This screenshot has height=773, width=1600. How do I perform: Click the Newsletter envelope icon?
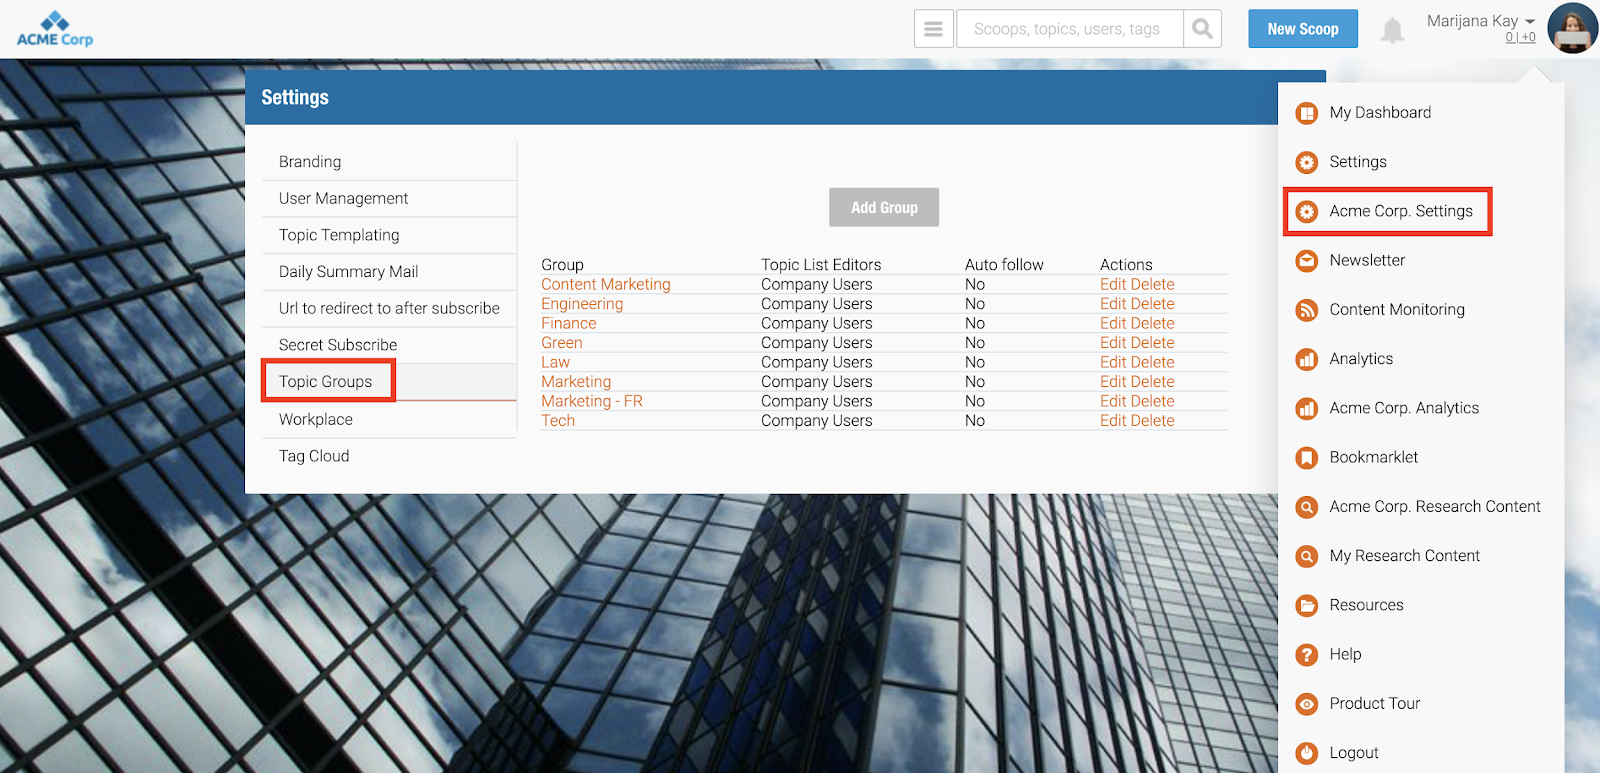tap(1306, 261)
